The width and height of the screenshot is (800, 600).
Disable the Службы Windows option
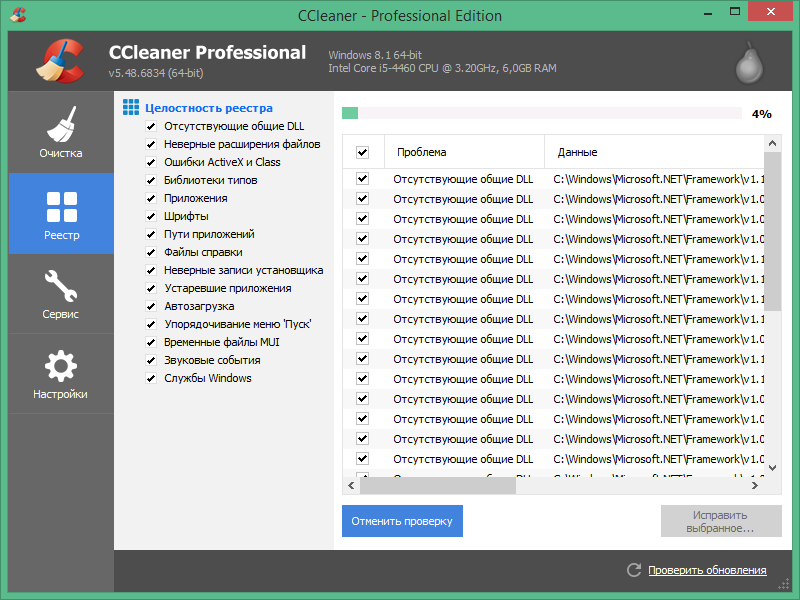[x=151, y=378]
